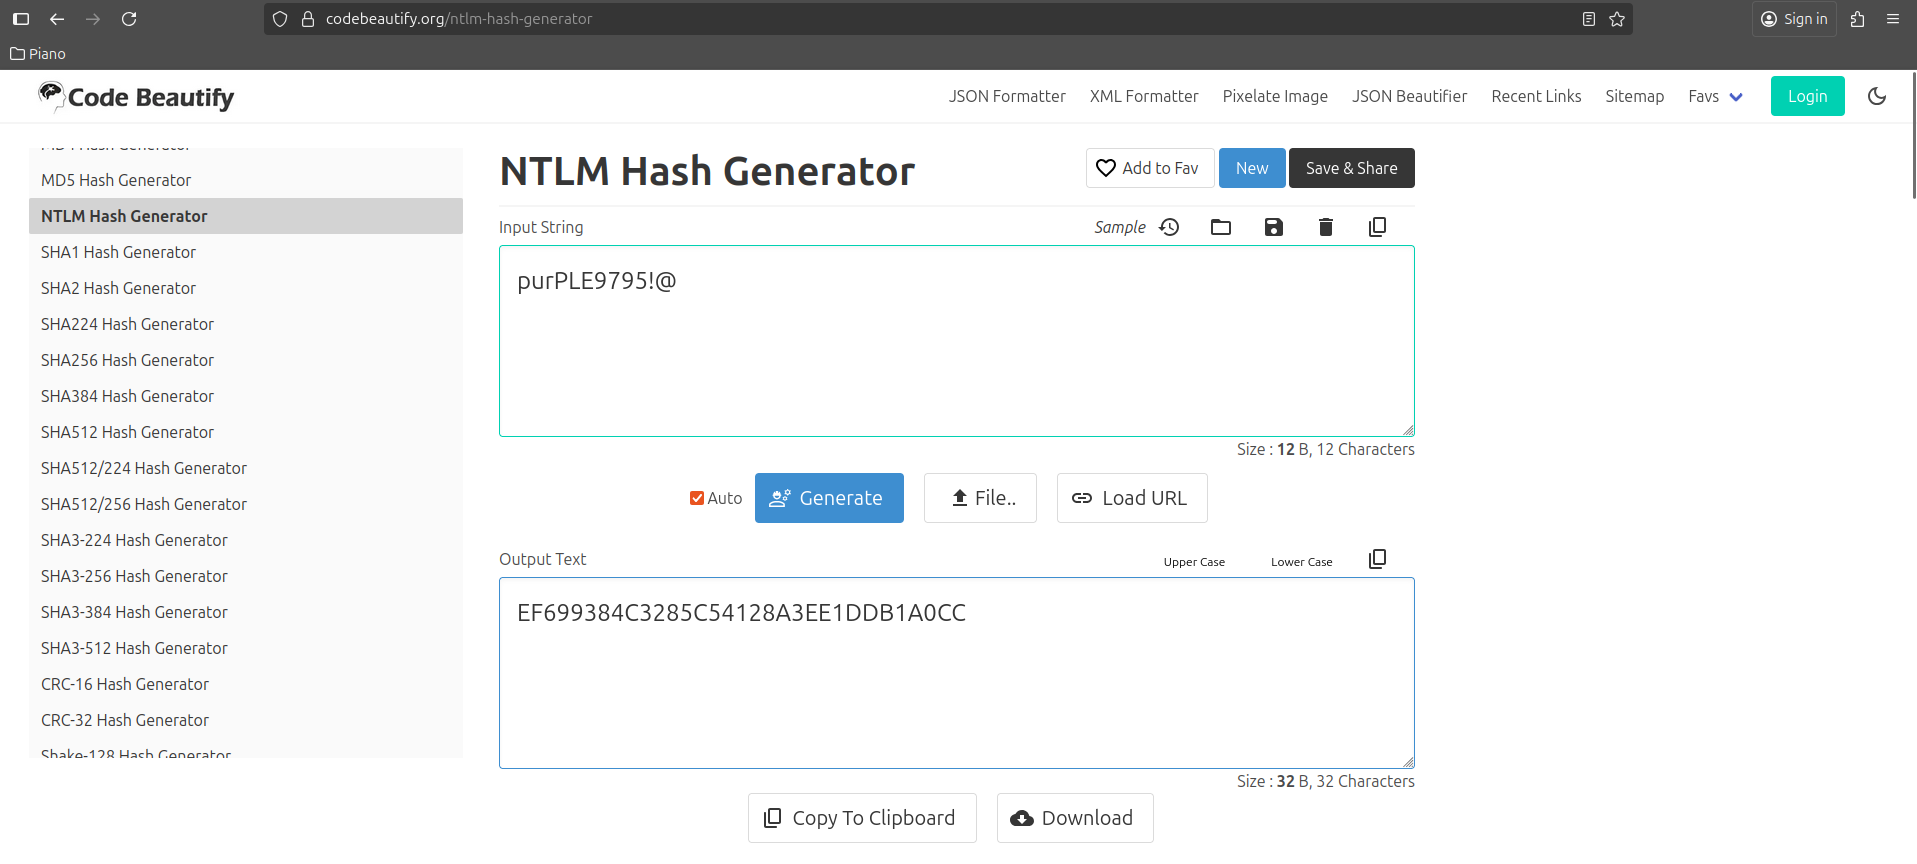Clear input with the trash icon
This screenshot has width=1917, height=864.
(1325, 227)
